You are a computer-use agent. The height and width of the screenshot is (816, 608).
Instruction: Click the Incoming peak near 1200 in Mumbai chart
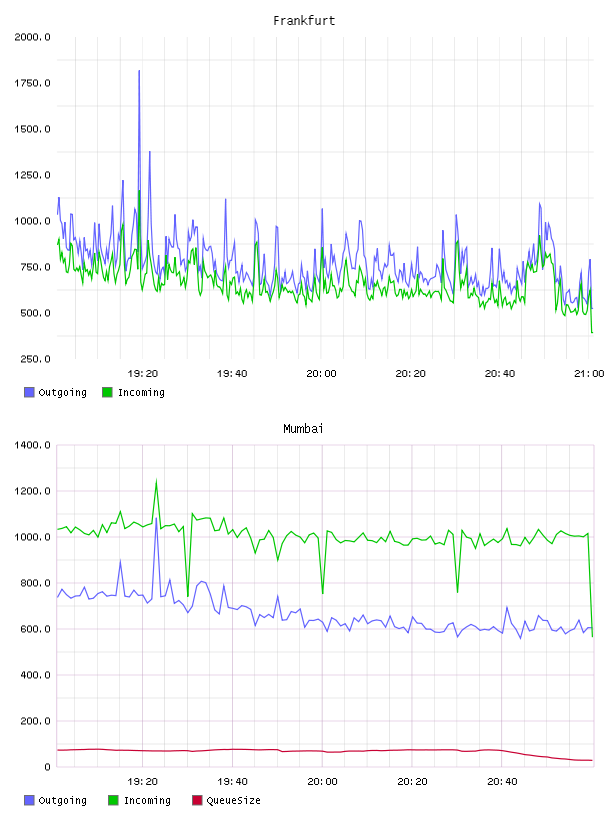tap(156, 482)
